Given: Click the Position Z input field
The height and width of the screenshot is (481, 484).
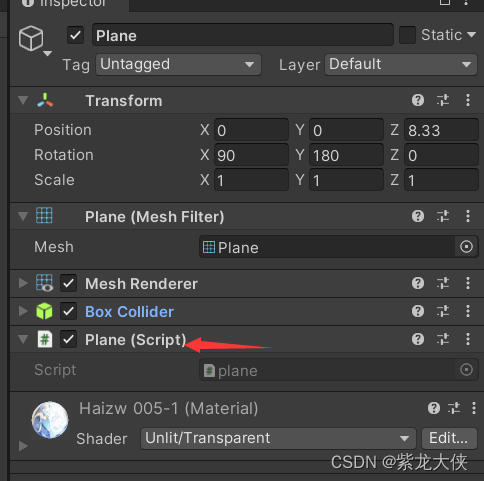Looking at the screenshot, I should coord(441,130).
